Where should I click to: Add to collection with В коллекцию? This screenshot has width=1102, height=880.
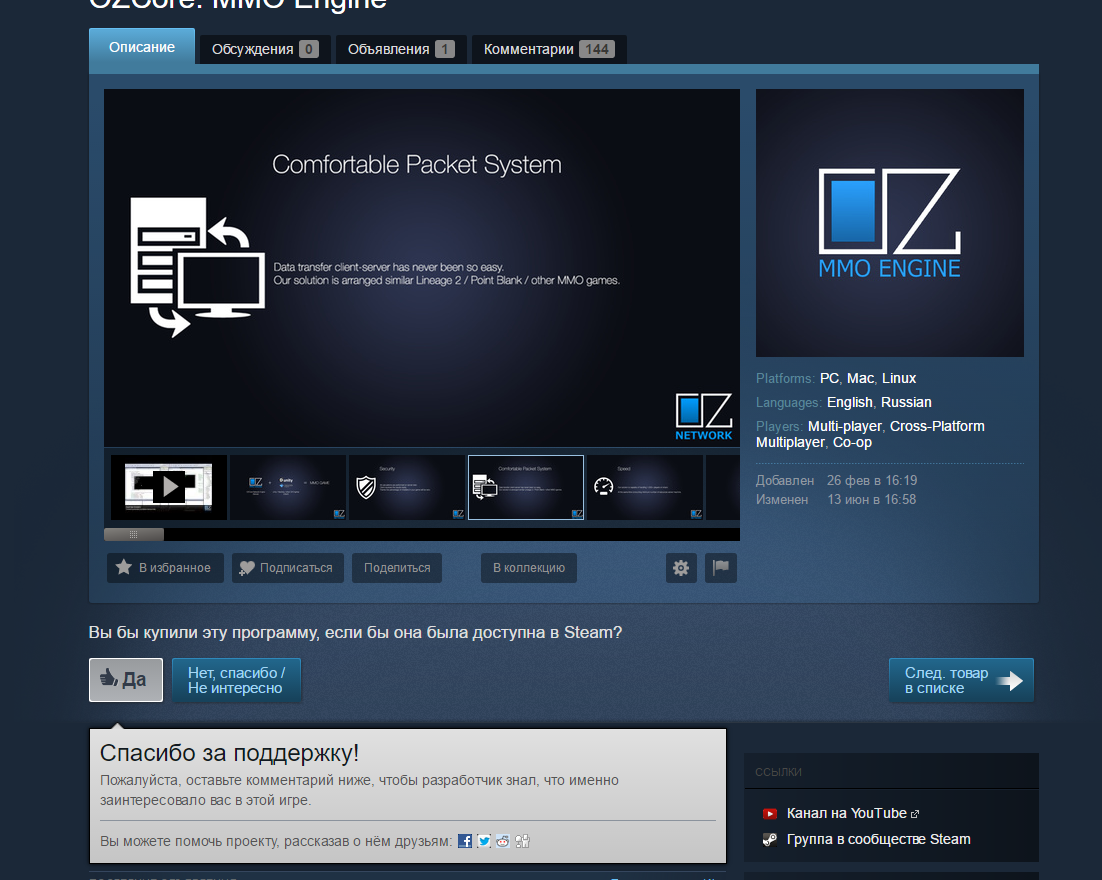[529, 568]
